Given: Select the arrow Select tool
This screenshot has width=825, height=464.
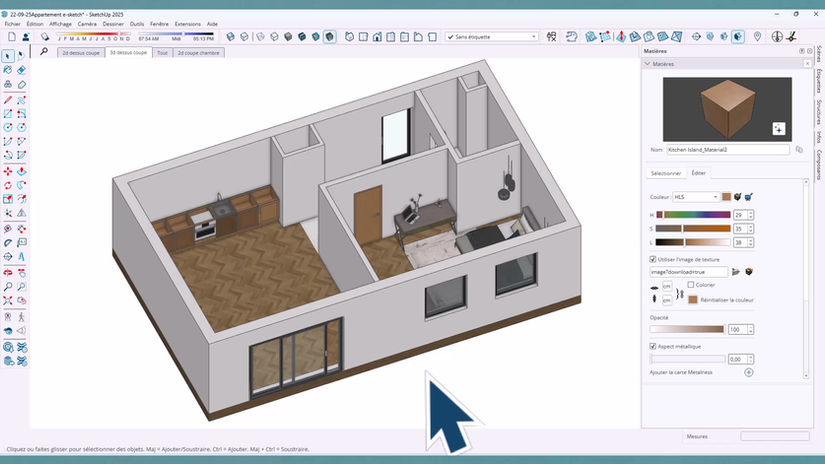Looking at the screenshot, I should click(8, 55).
